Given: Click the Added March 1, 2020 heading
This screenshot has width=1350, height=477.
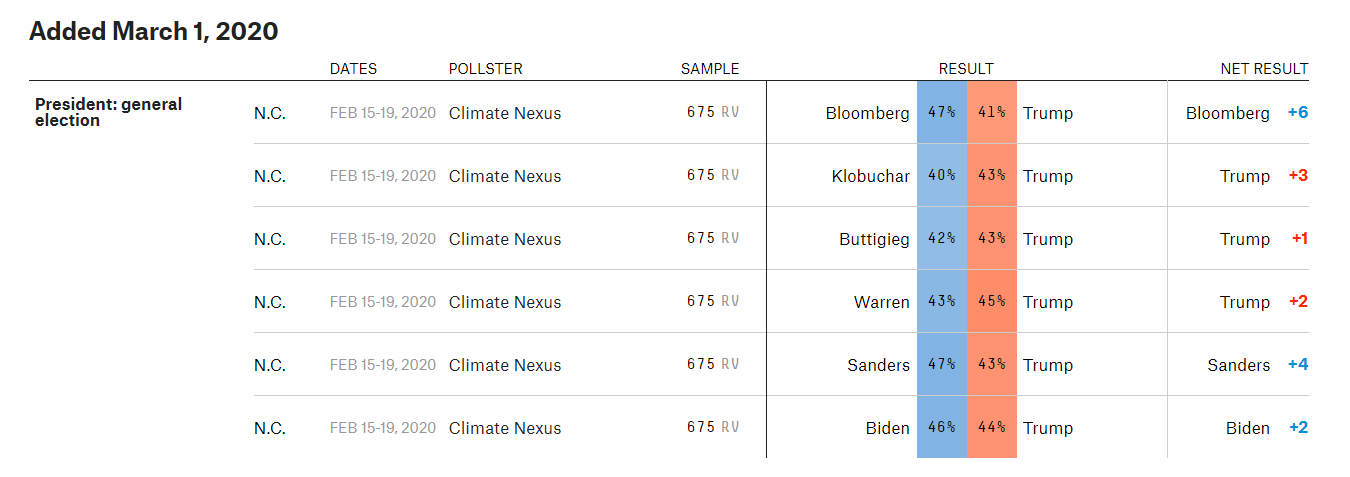Looking at the screenshot, I should click(x=153, y=31).
